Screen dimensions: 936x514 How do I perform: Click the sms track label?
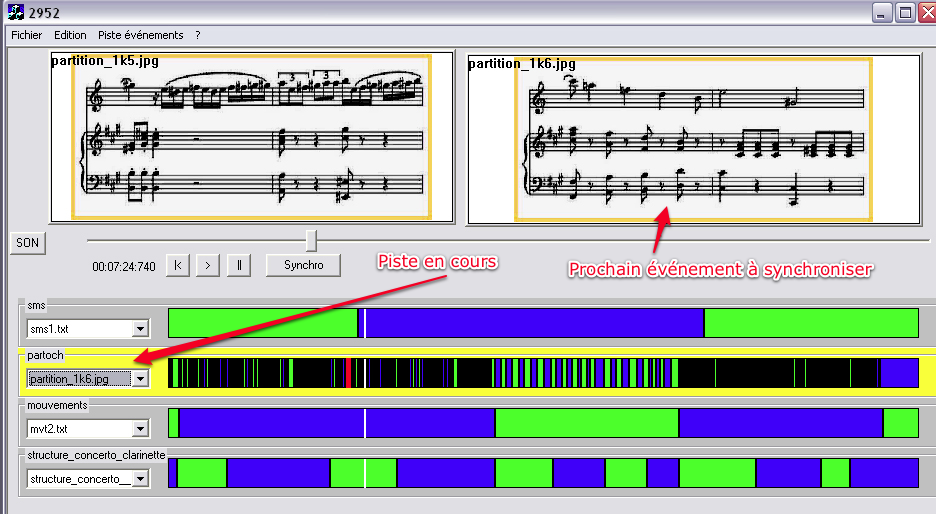tap(36, 306)
